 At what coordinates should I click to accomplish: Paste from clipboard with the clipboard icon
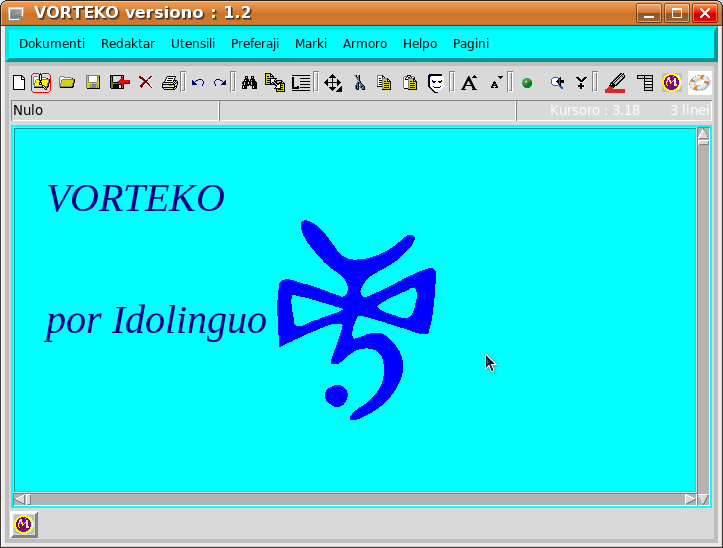click(410, 83)
